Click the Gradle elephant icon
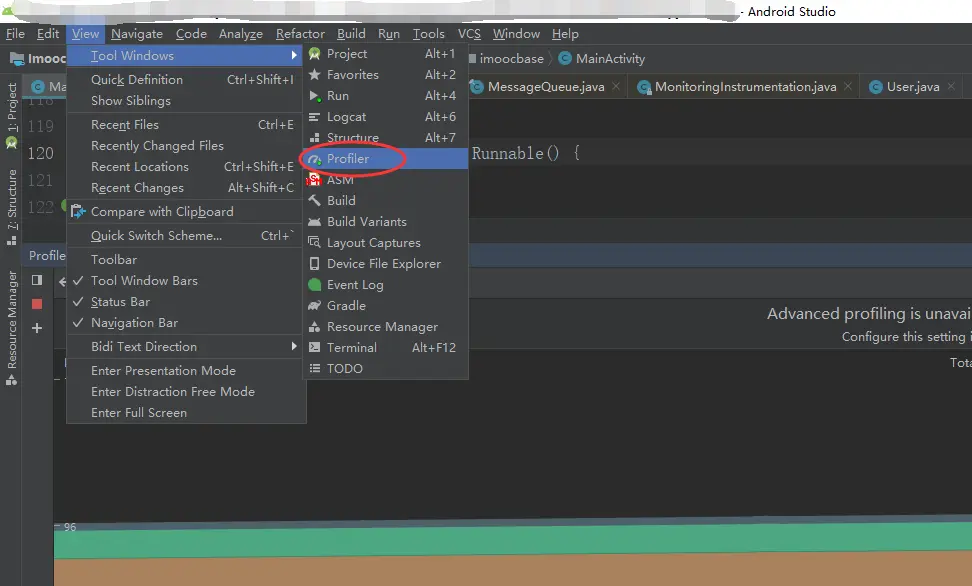This screenshot has height=586, width=972. (314, 306)
